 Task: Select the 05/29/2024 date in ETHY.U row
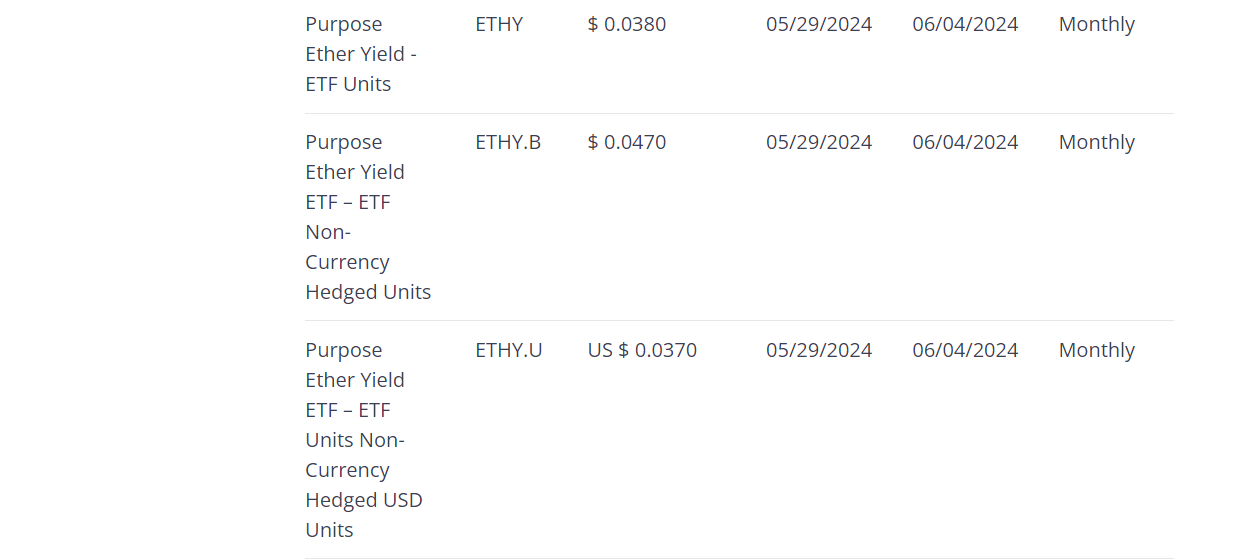(x=819, y=350)
